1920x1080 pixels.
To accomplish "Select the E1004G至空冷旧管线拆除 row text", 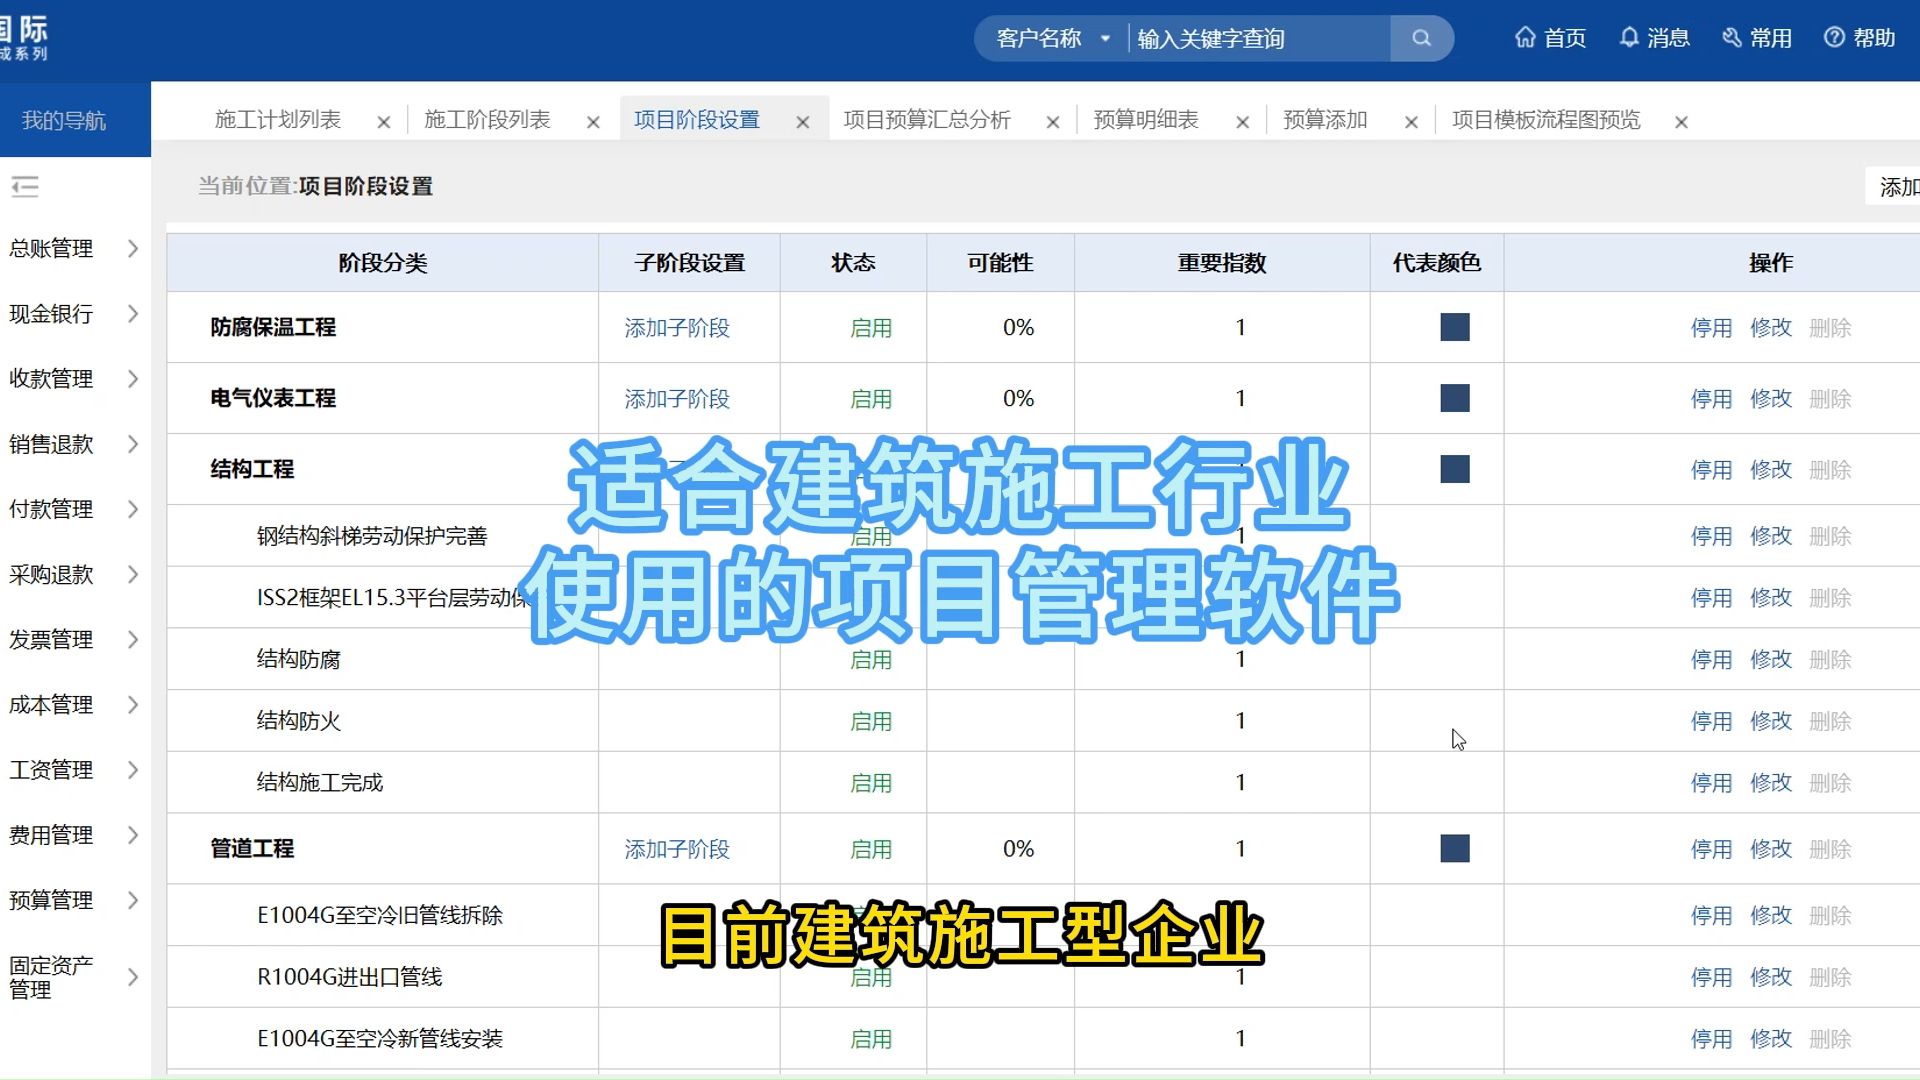I will [380, 915].
